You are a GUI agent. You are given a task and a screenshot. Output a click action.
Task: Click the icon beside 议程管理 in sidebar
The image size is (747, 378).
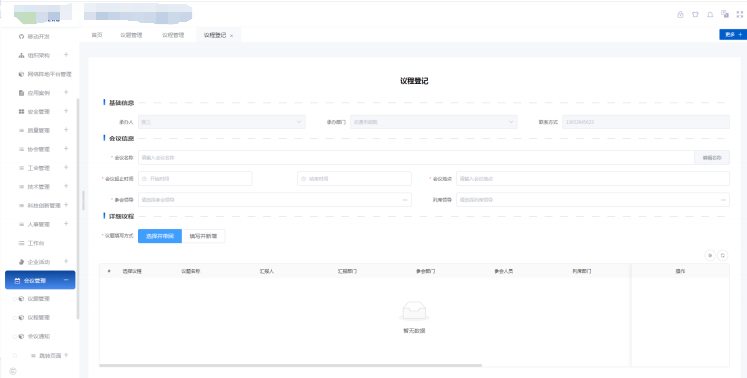pyautogui.click(x=21, y=317)
